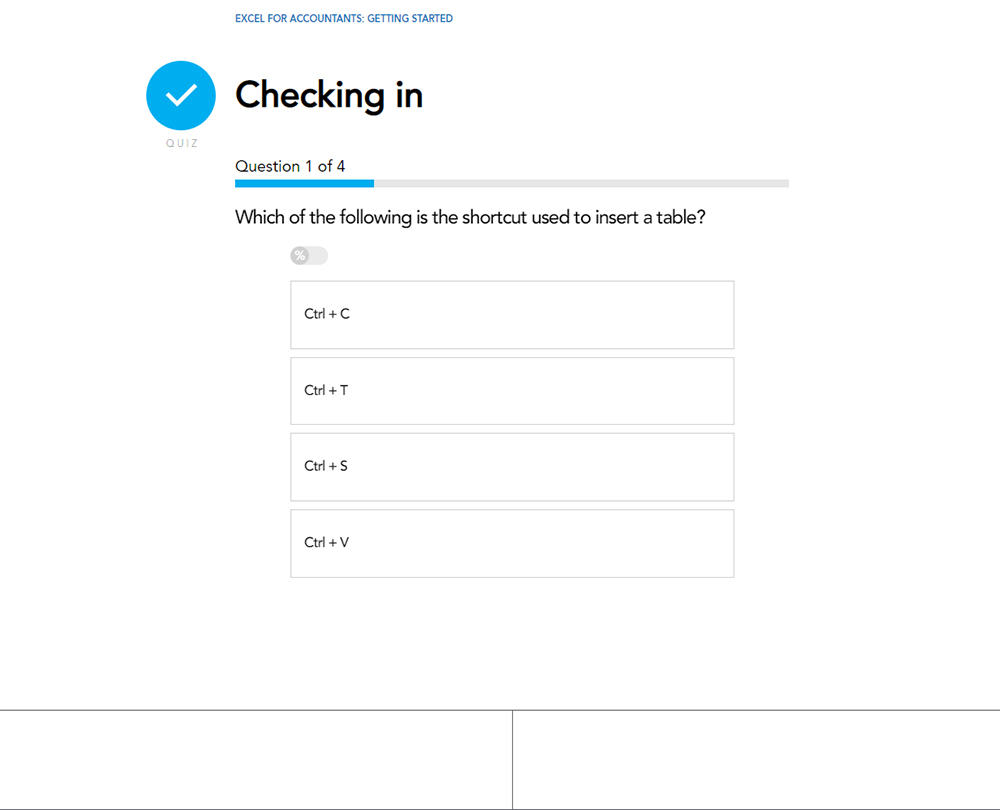Click the word "table" in the question
Screen dimensions: 1000x810
[676, 217]
